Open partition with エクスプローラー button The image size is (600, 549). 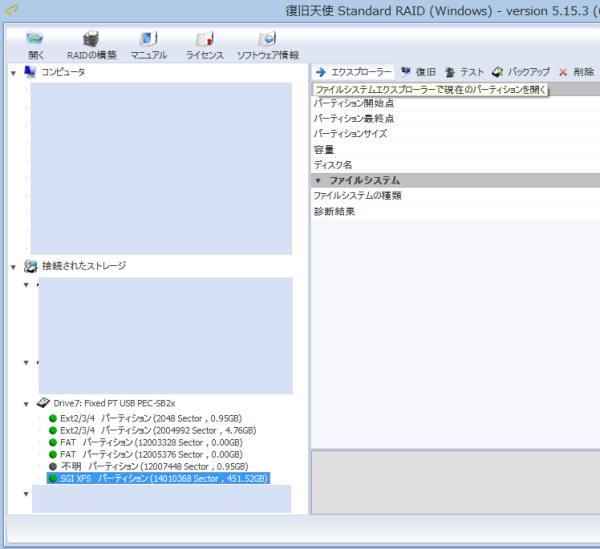pyautogui.click(x=353, y=72)
